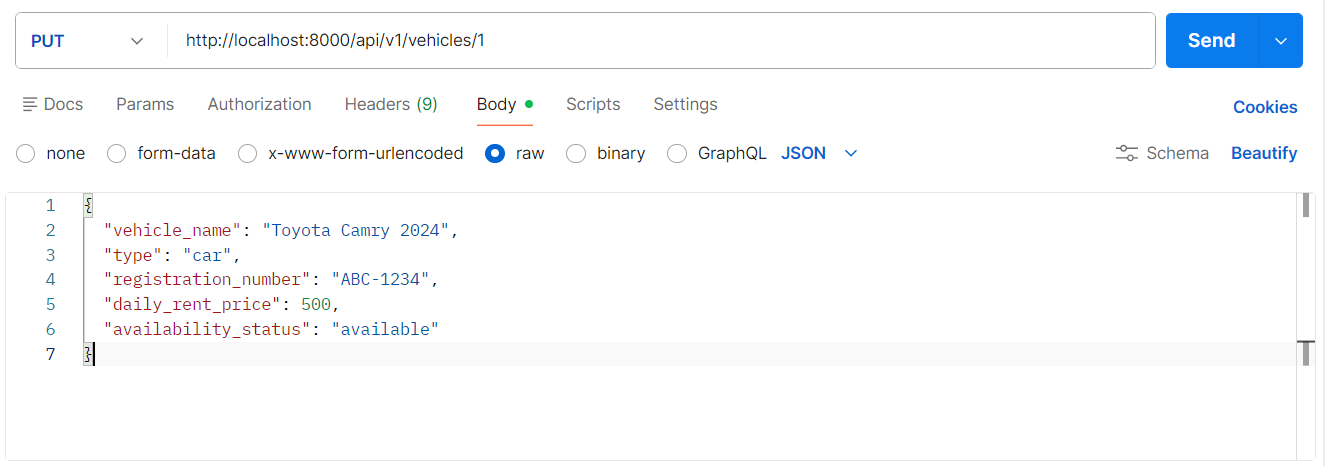1335x466 pixels.
Task: Click the Schema sliders icon
Action: coord(1126,153)
